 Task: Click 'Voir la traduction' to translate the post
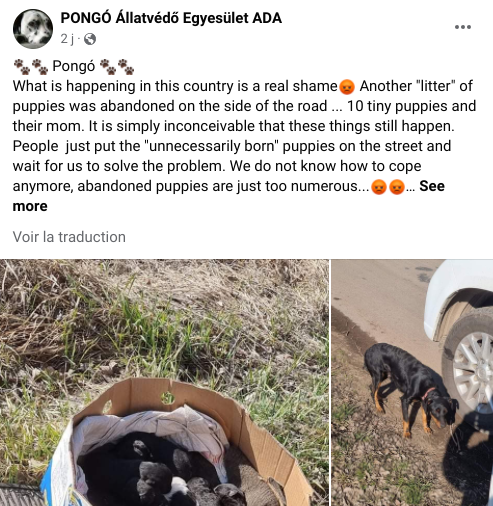(69, 237)
